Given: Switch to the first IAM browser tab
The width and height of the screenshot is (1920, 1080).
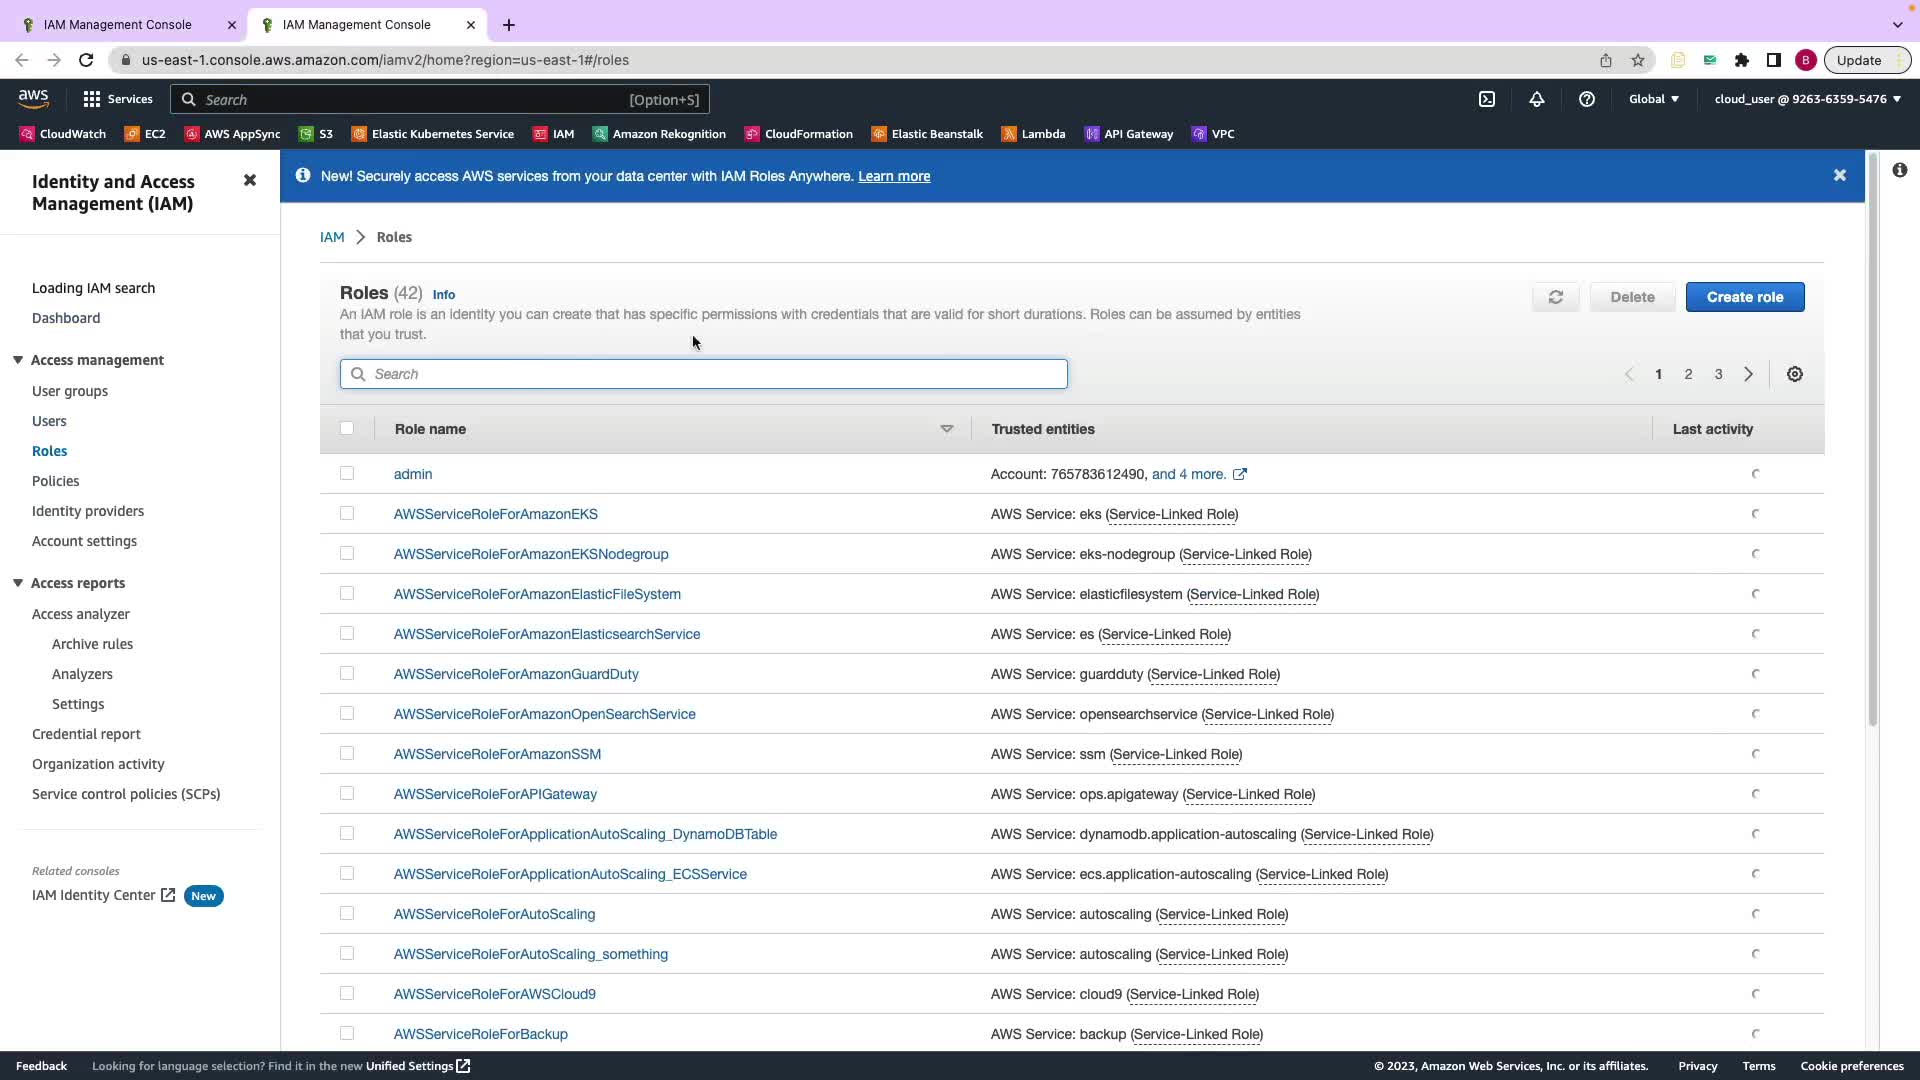Looking at the screenshot, I should [x=118, y=24].
